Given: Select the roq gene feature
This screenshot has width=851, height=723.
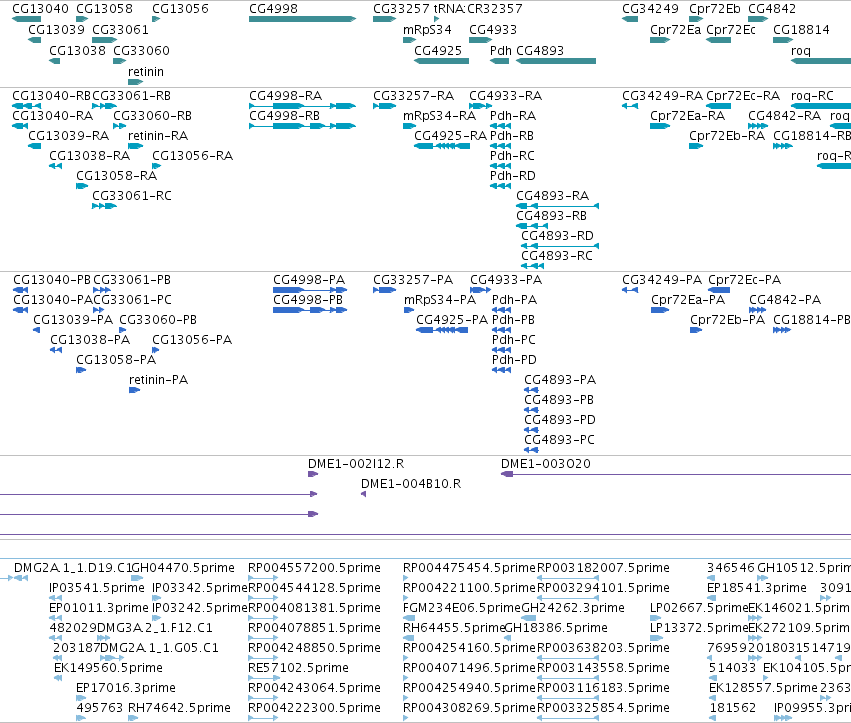Looking at the screenshot, I should tap(821, 61).
